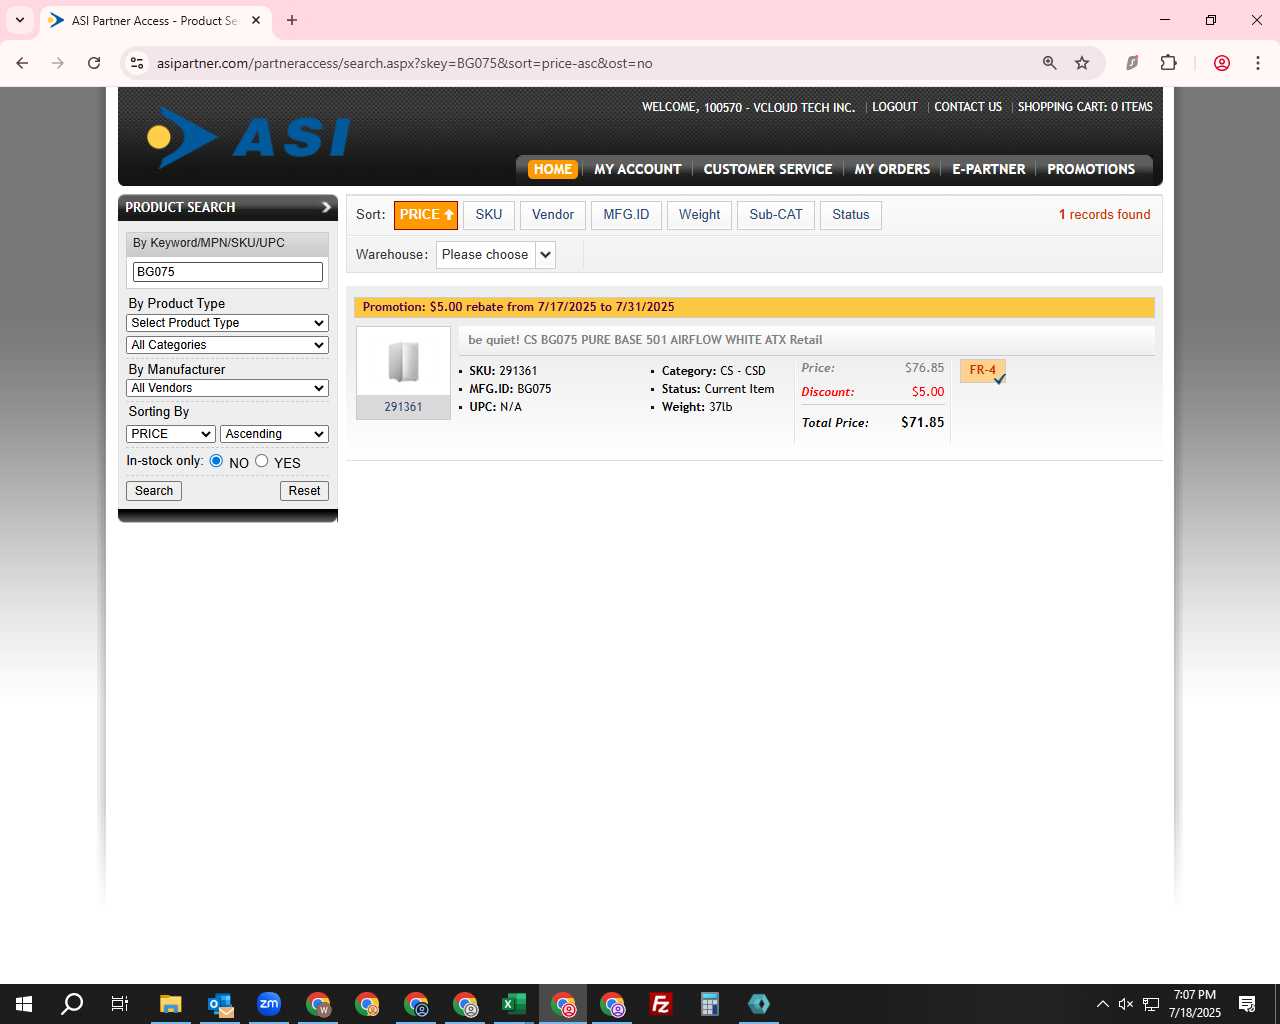Sort results by Status
1280x1024 pixels.
click(851, 215)
